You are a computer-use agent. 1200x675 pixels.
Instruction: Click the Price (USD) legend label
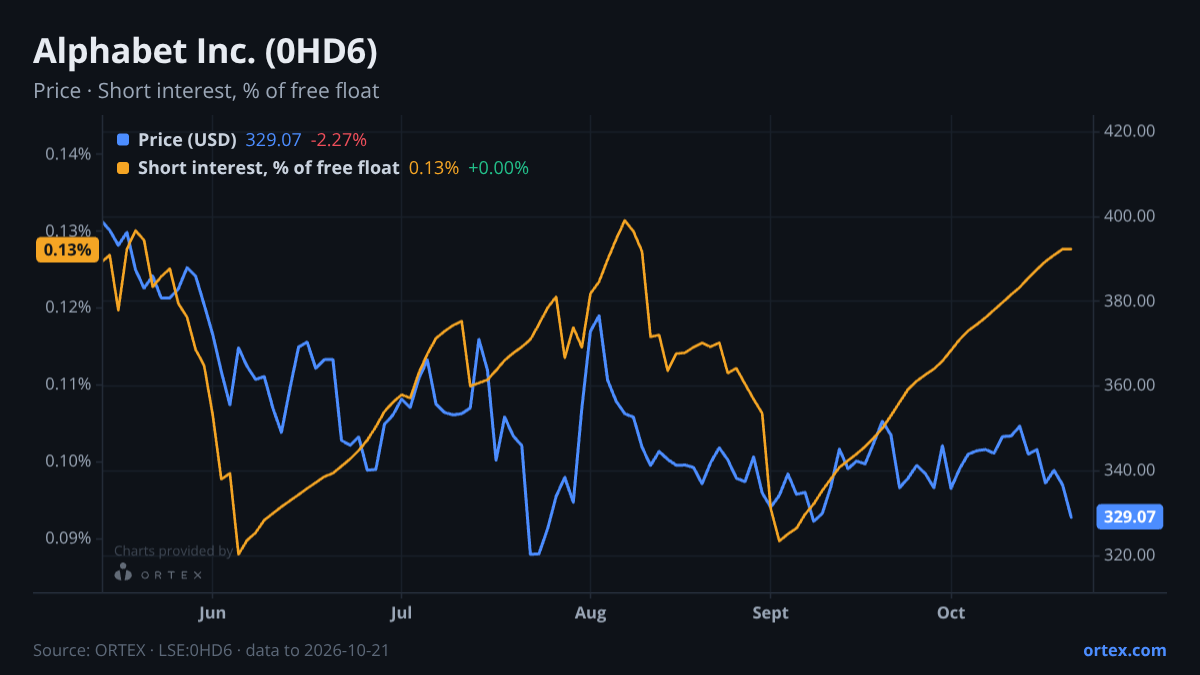pyautogui.click(x=187, y=139)
